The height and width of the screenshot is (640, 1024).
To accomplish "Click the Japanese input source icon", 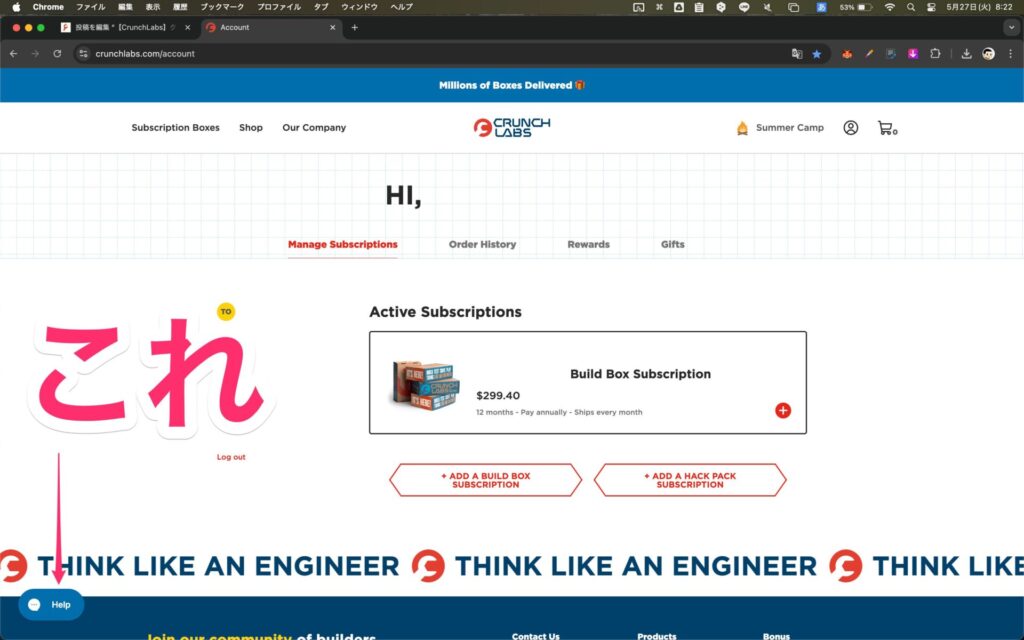I will pyautogui.click(x=822, y=7).
